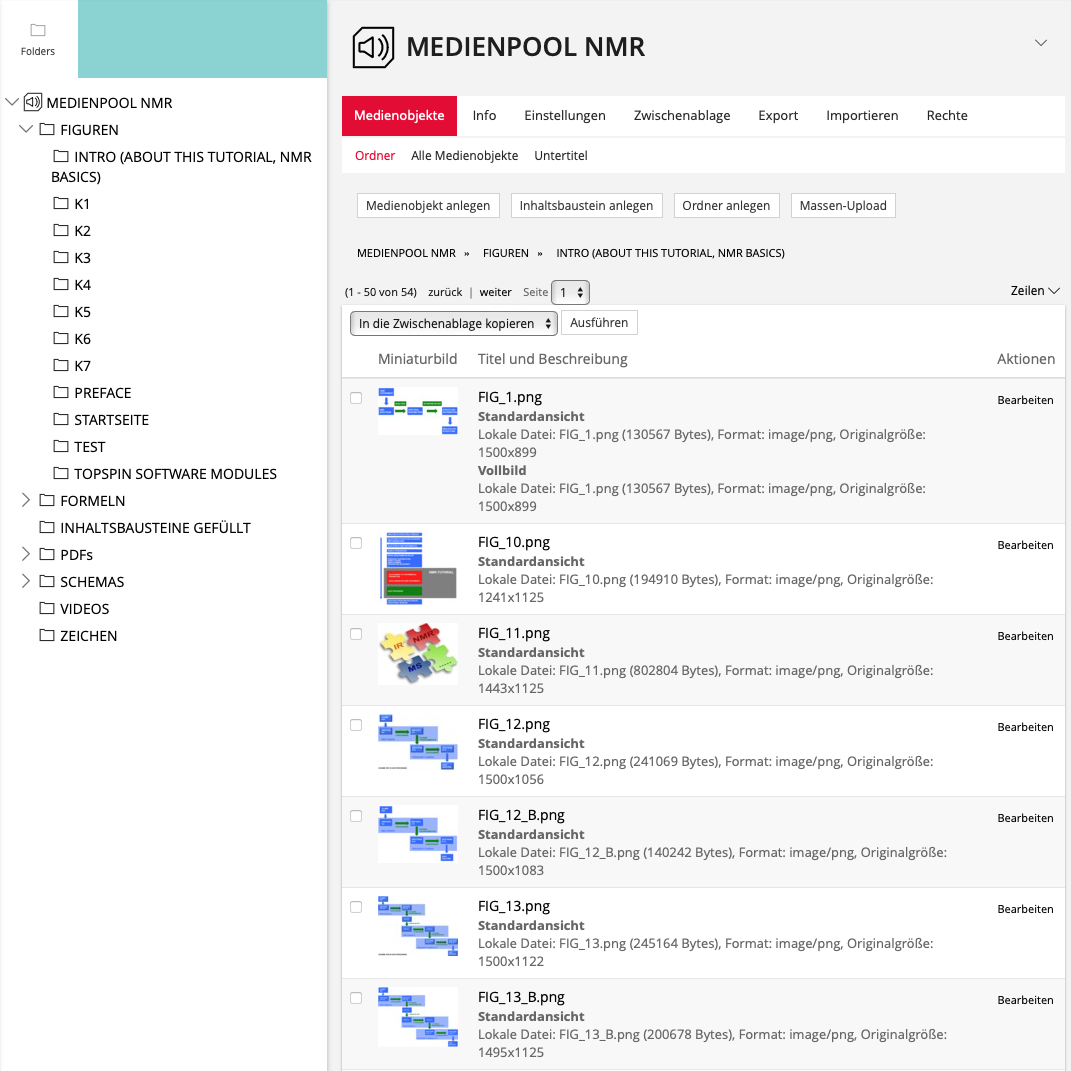Click the Medienpool NMR speaker icon in tree
Image resolution: width=1071 pixels, height=1071 pixels.
point(33,103)
